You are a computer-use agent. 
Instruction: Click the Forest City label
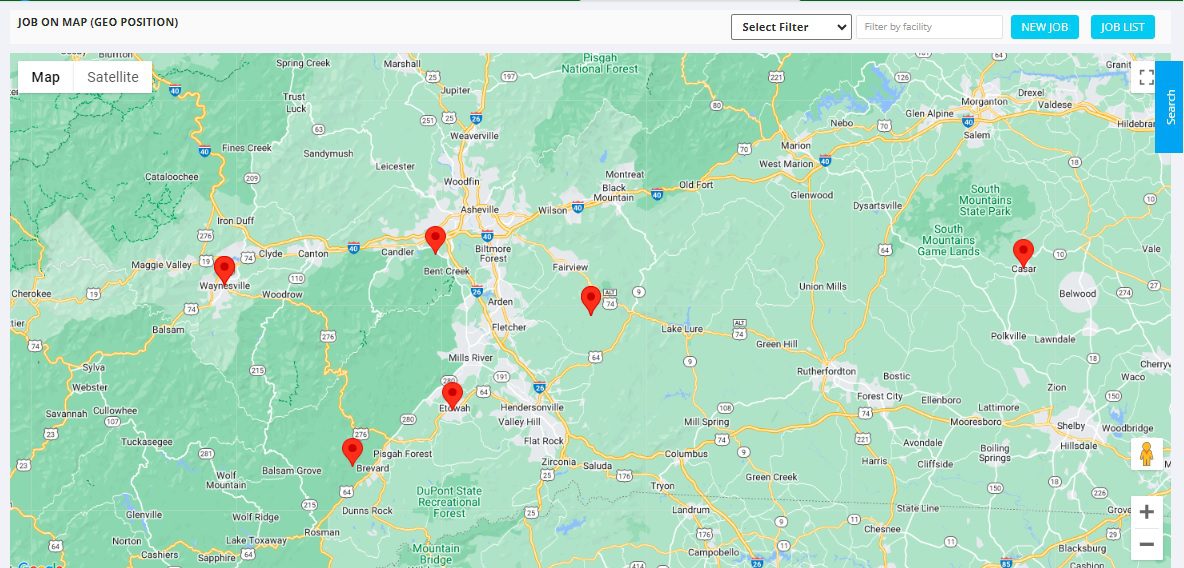[x=880, y=396]
